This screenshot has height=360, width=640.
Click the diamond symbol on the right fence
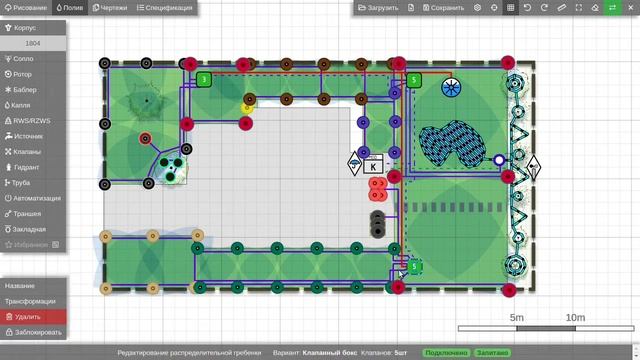(533, 168)
